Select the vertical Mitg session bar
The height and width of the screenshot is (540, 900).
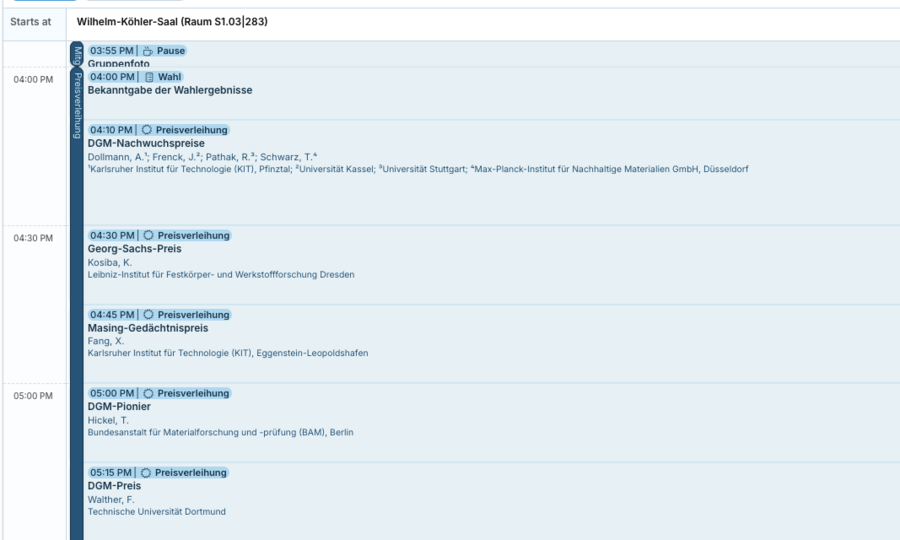pos(77,55)
